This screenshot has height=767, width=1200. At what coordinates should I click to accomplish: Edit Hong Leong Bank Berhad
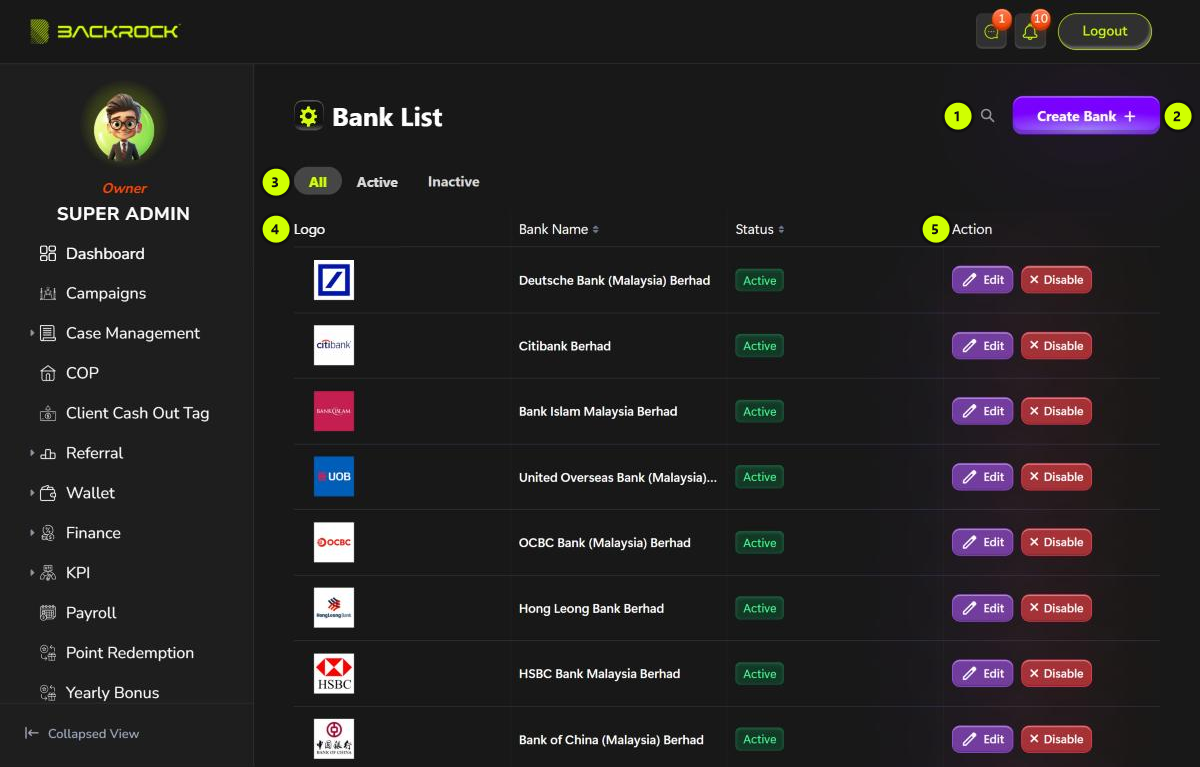(982, 608)
